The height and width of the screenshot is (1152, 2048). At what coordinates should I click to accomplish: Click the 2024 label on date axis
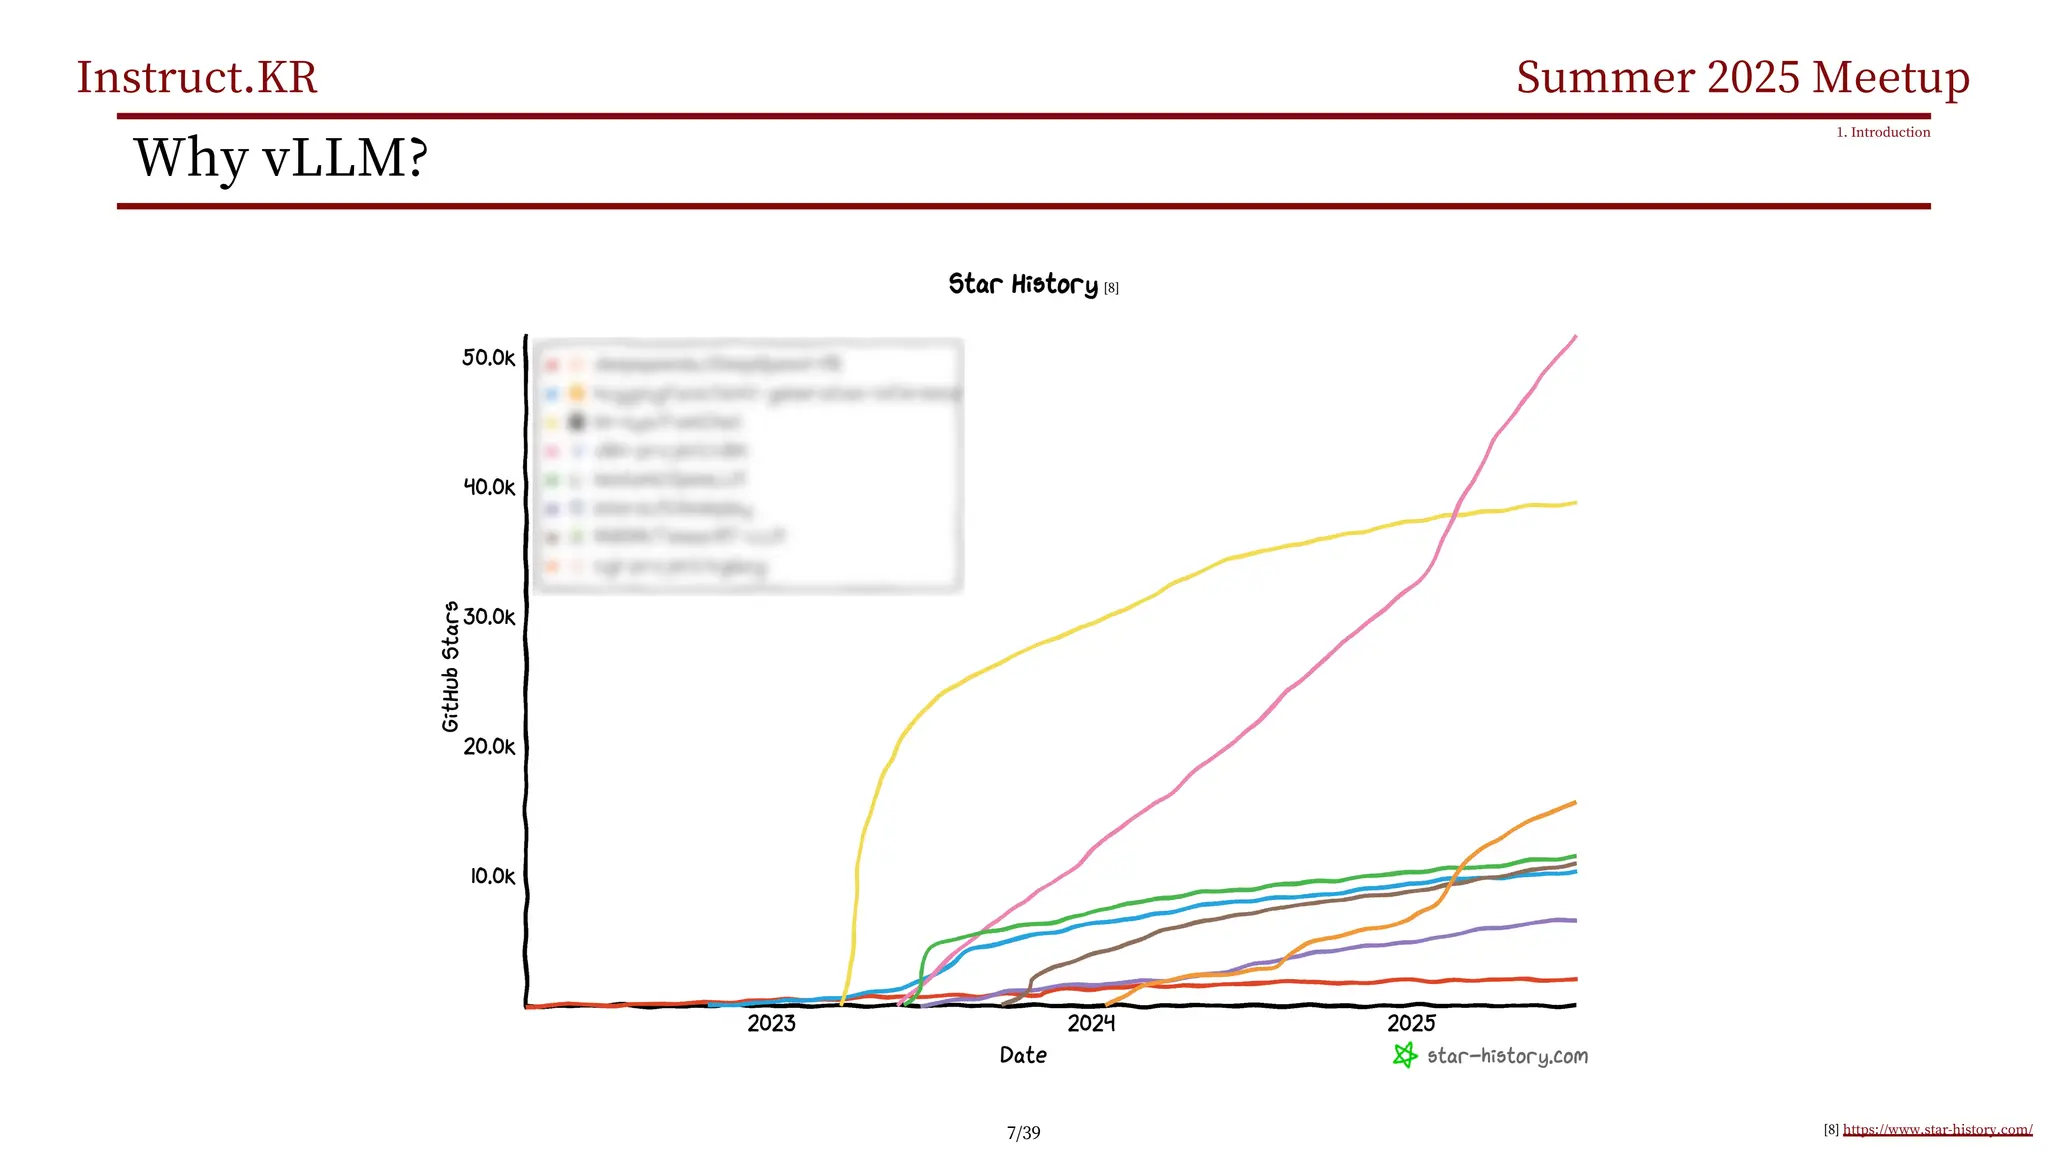coord(1091,1023)
